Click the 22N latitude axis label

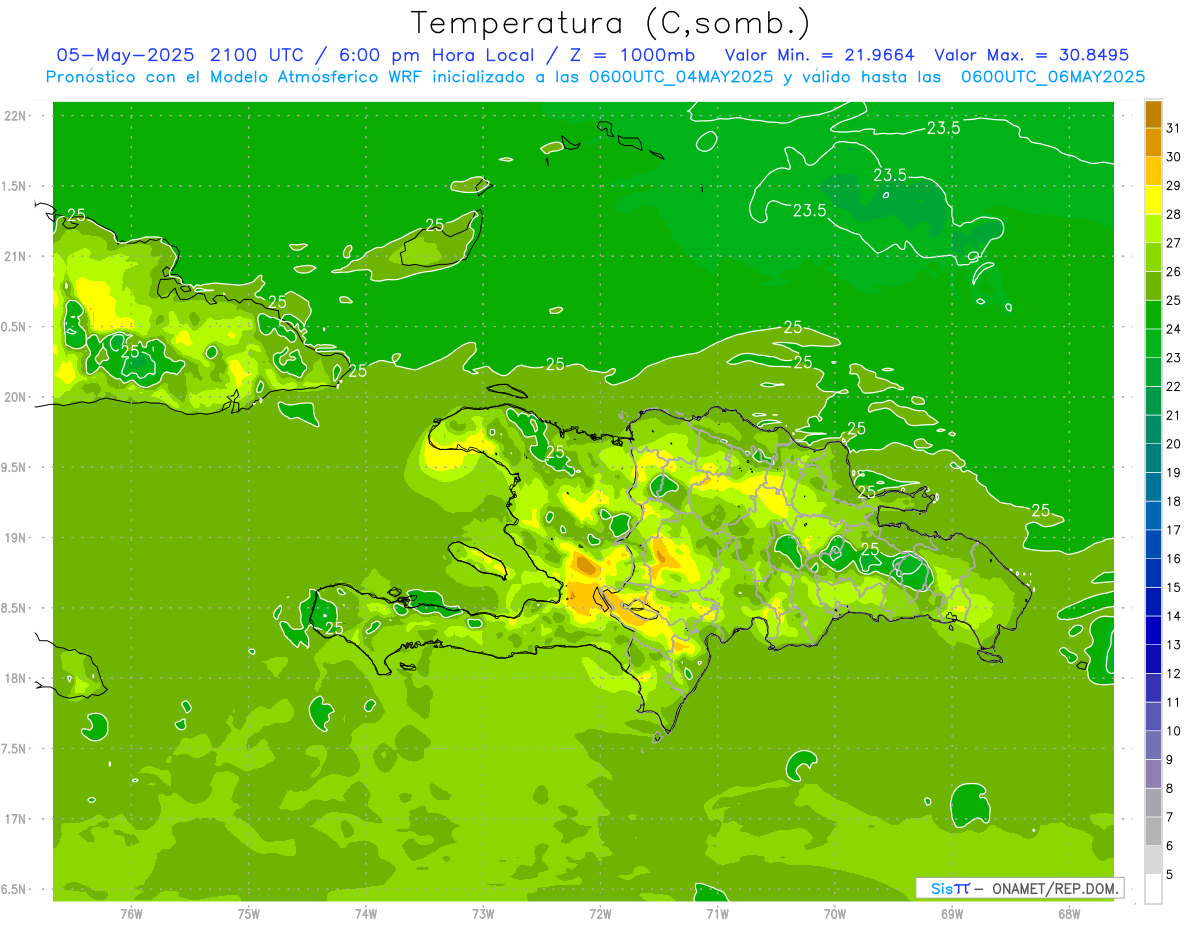[15, 116]
